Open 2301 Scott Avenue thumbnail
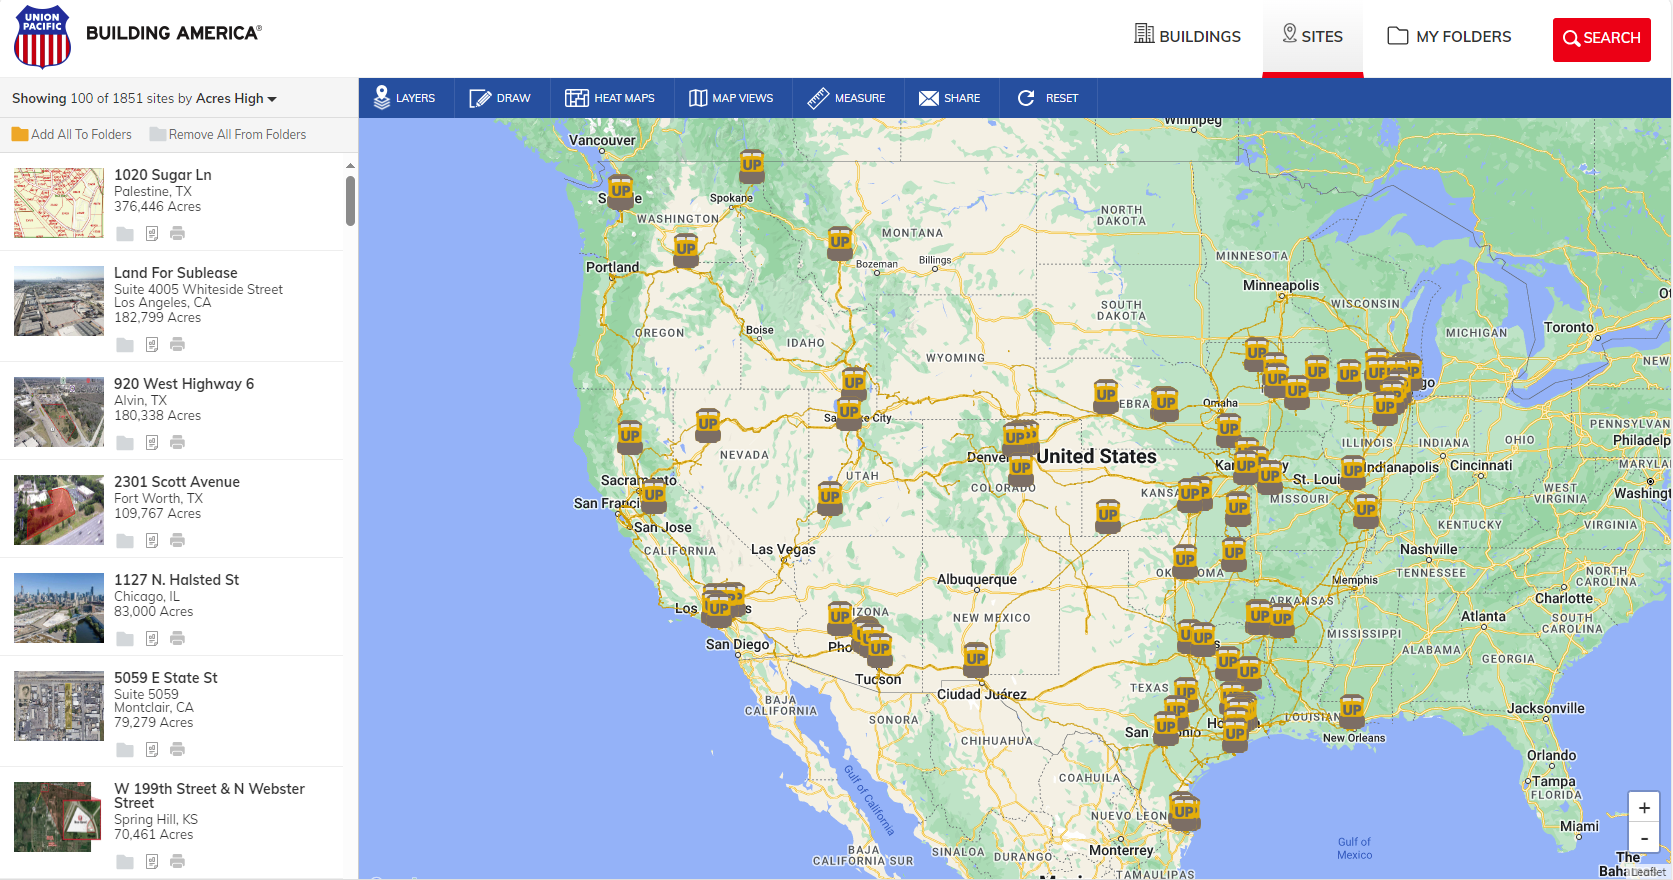Image resolution: width=1673 pixels, height=880 pixels. [59, 510]
